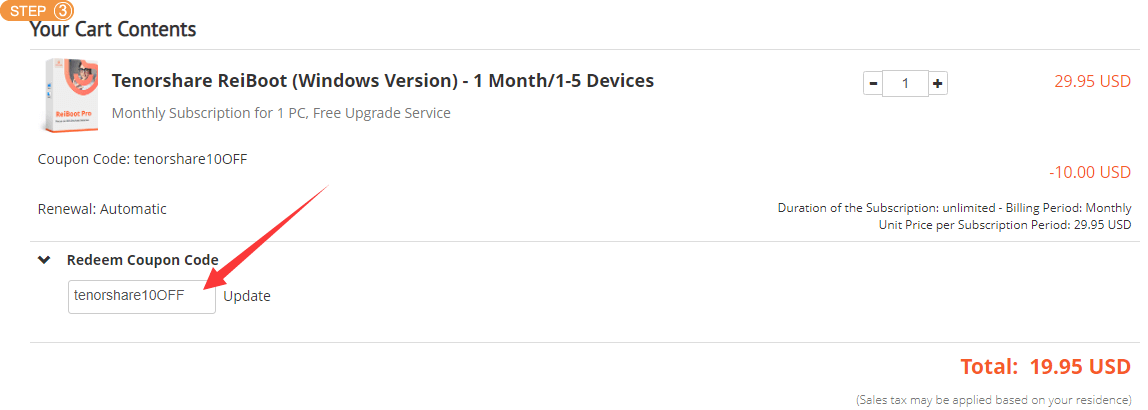
Task: Click the Coupon Code tenorshare10OFF line
Action: [143, 158]
